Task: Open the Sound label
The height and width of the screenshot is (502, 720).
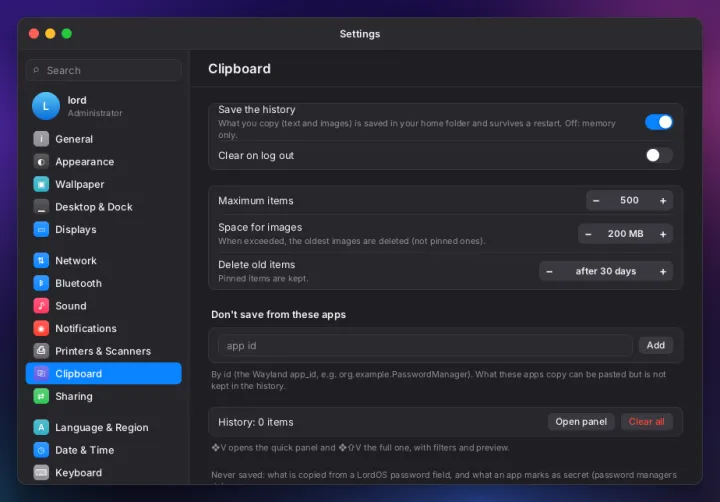Action: [71, 306]
